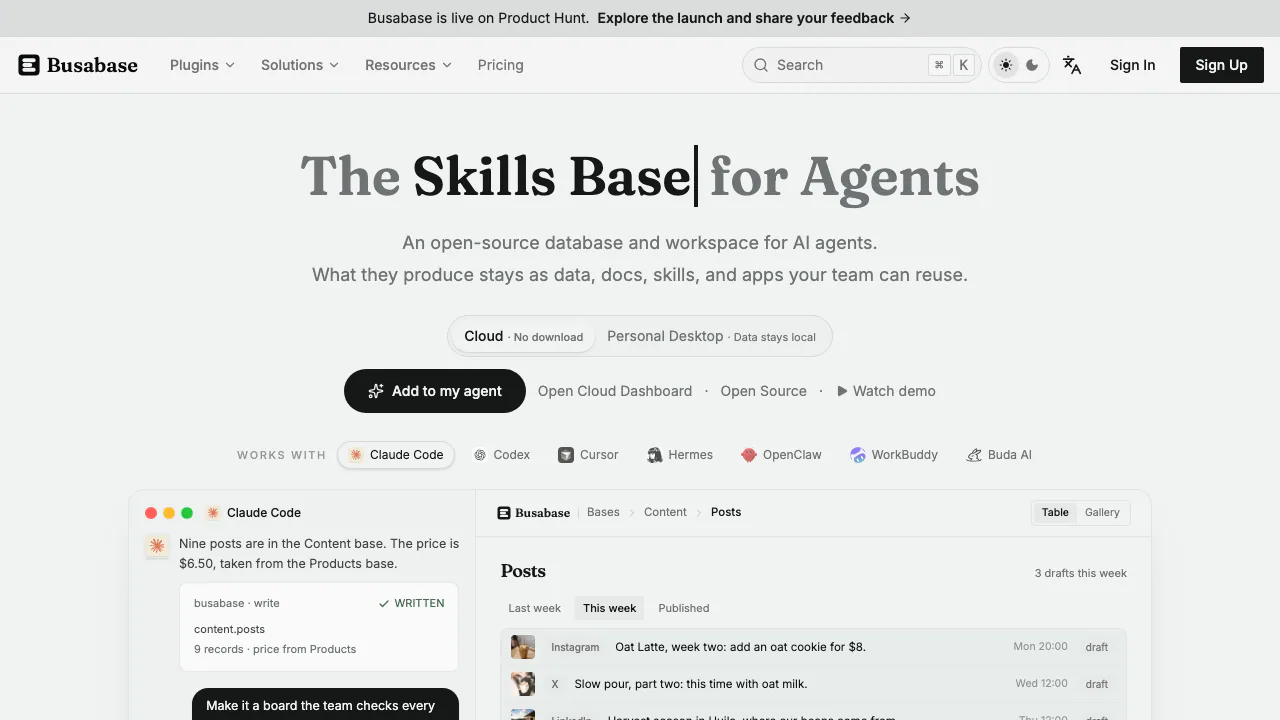Switch the Posts view to Table
The image size is (1280, 720).
coord(1055,512)
